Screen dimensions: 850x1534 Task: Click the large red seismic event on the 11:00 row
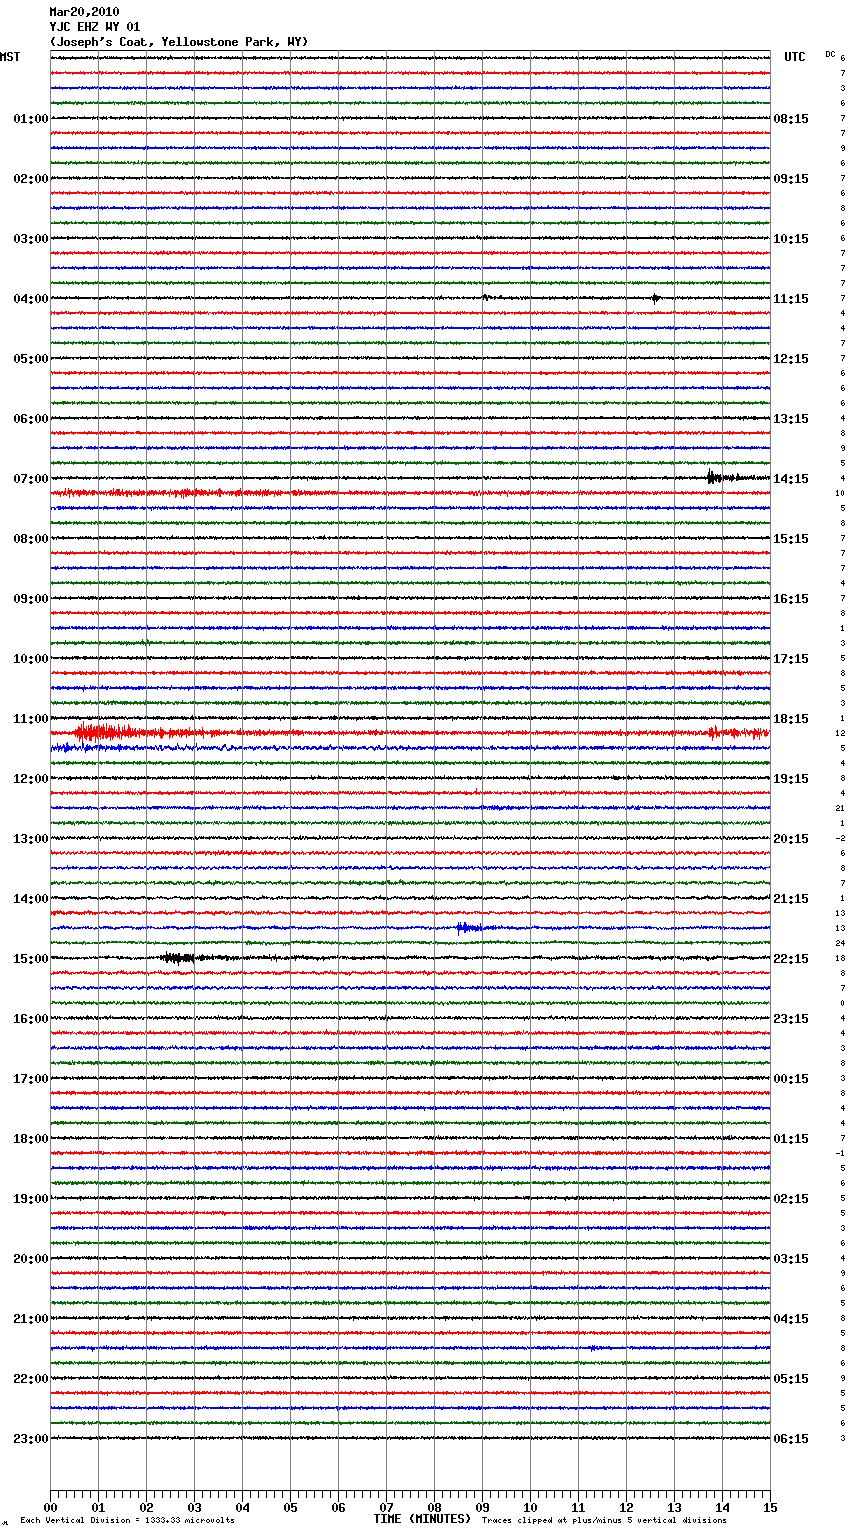105,733
